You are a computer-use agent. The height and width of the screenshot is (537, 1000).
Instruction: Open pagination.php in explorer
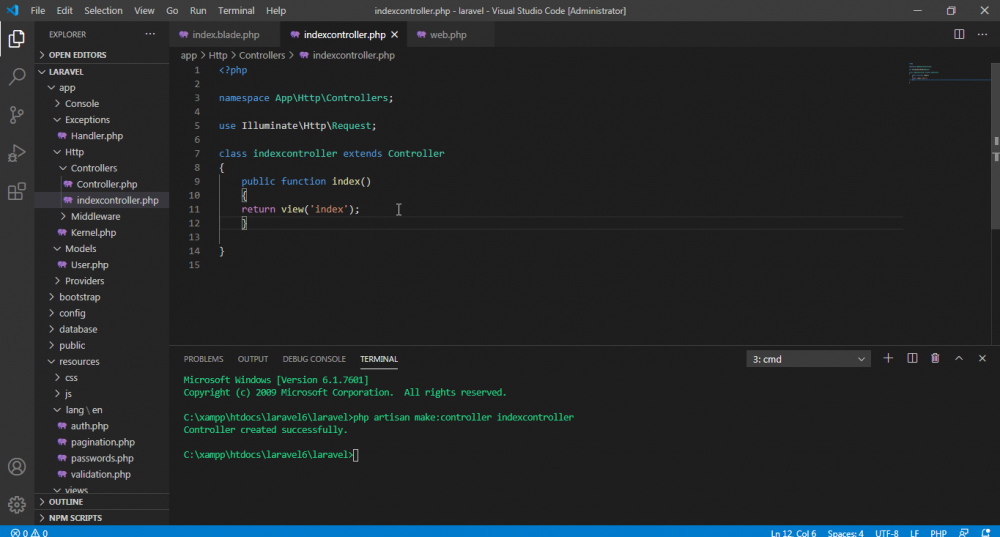click(102, 442)
